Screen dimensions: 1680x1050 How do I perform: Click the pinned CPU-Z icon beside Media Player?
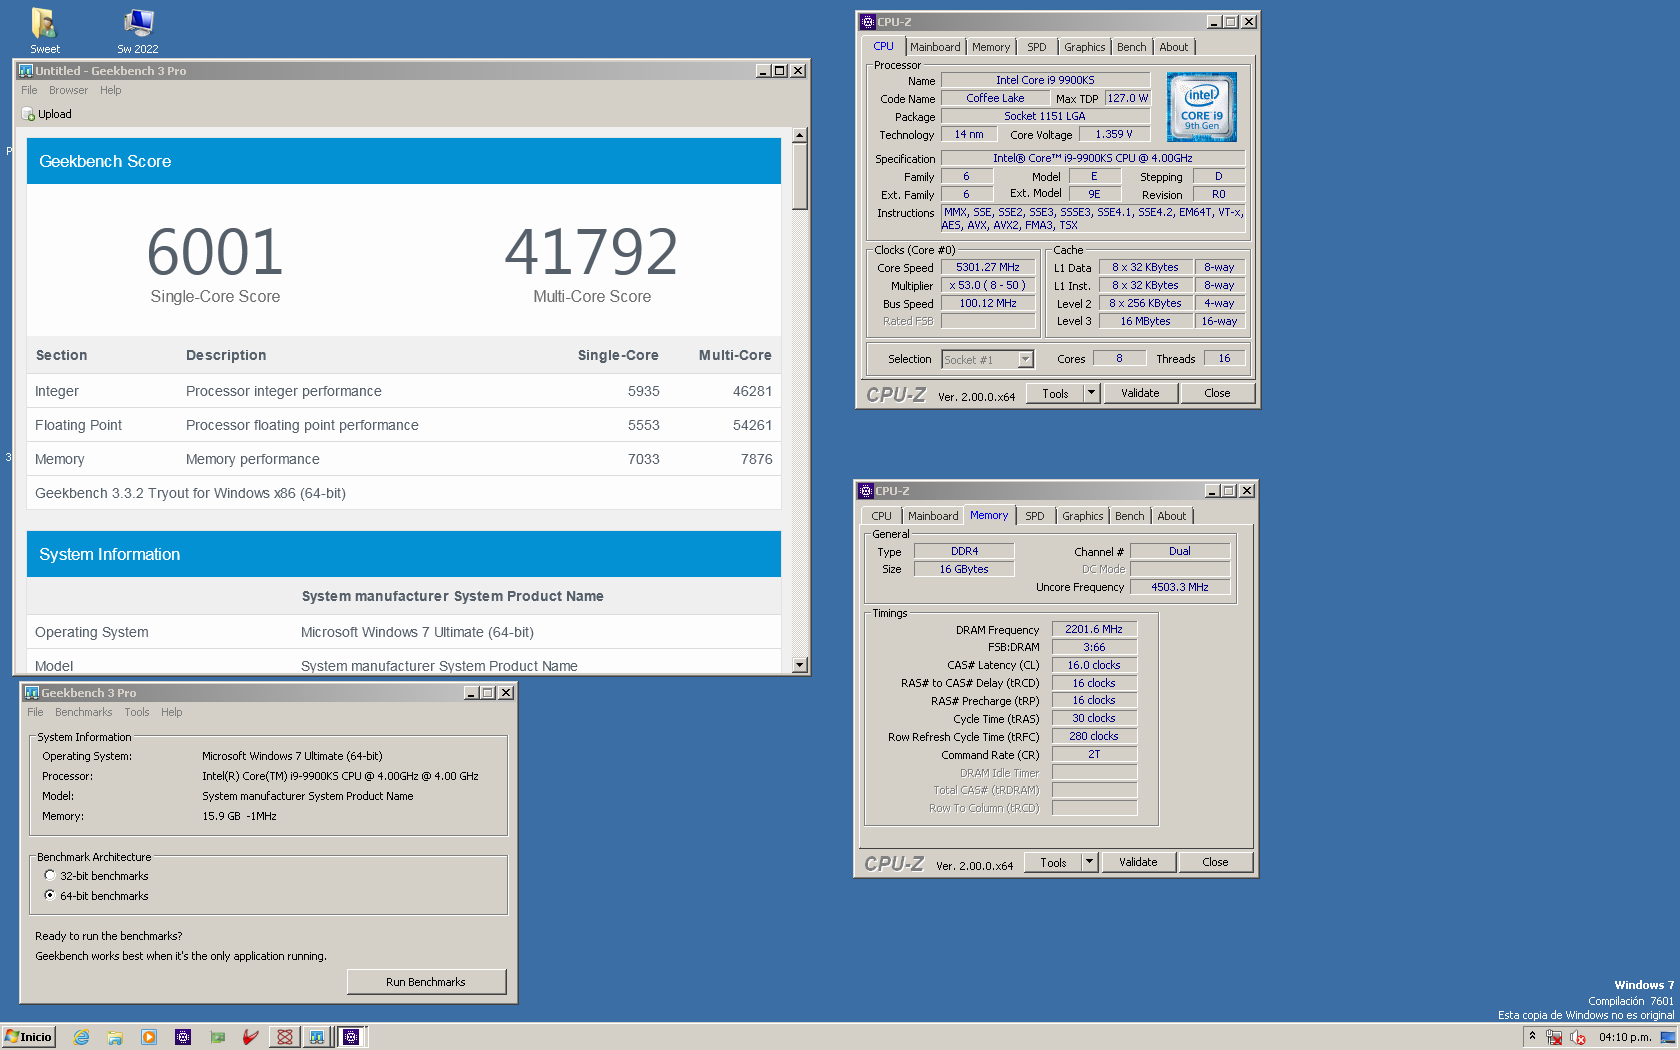click(x=183, y=1037)
